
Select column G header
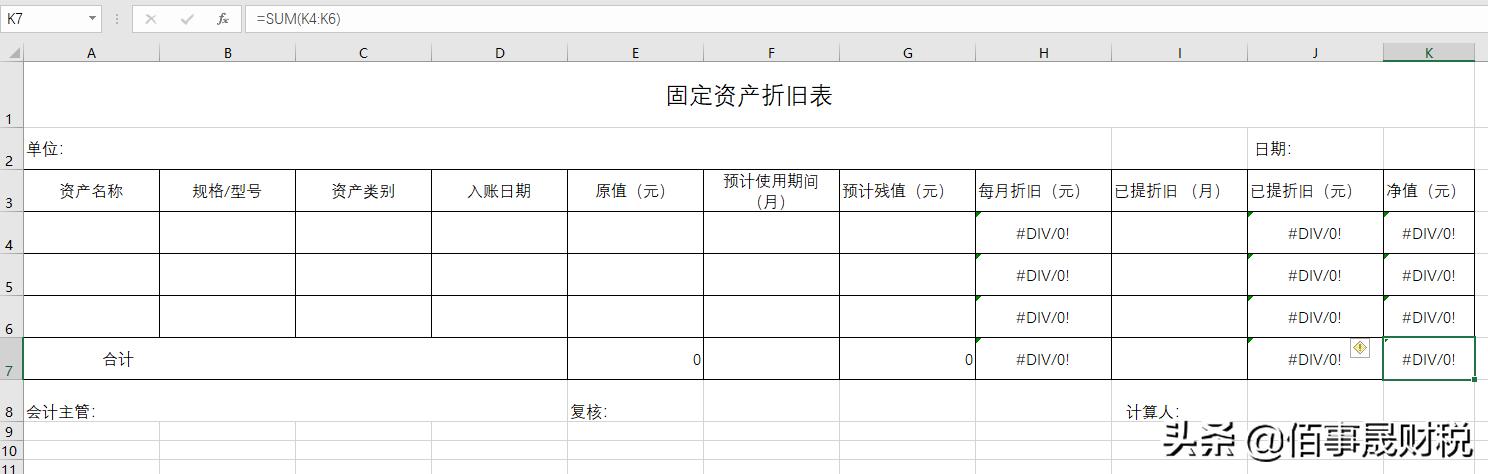click(907, 53)
